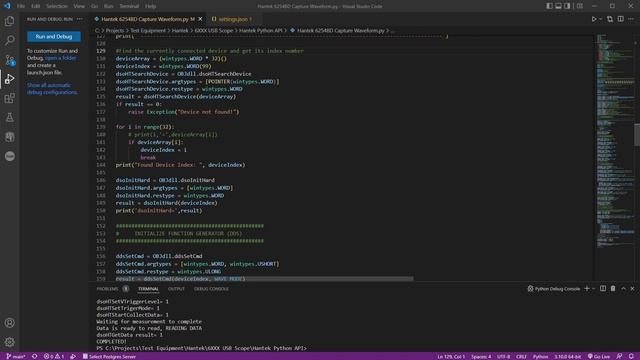Image resolution: width=640 pixels, height=360 pixels.
Task: Open the Go menu
Action: click(94, 6)
